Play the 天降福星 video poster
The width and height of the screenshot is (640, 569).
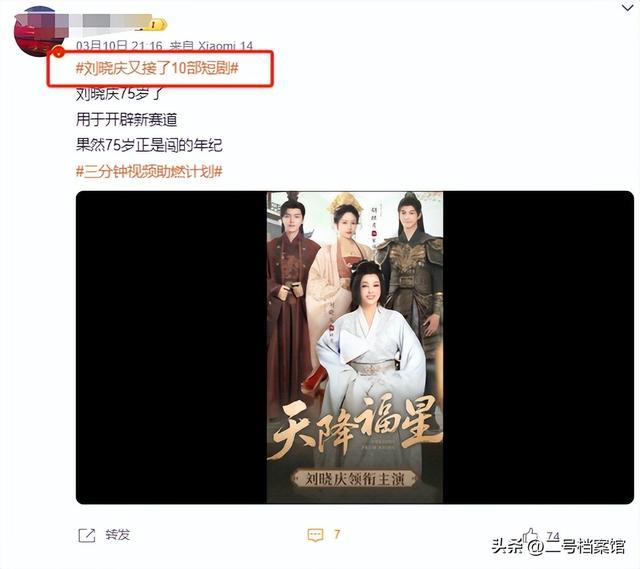tap(355, 347)
